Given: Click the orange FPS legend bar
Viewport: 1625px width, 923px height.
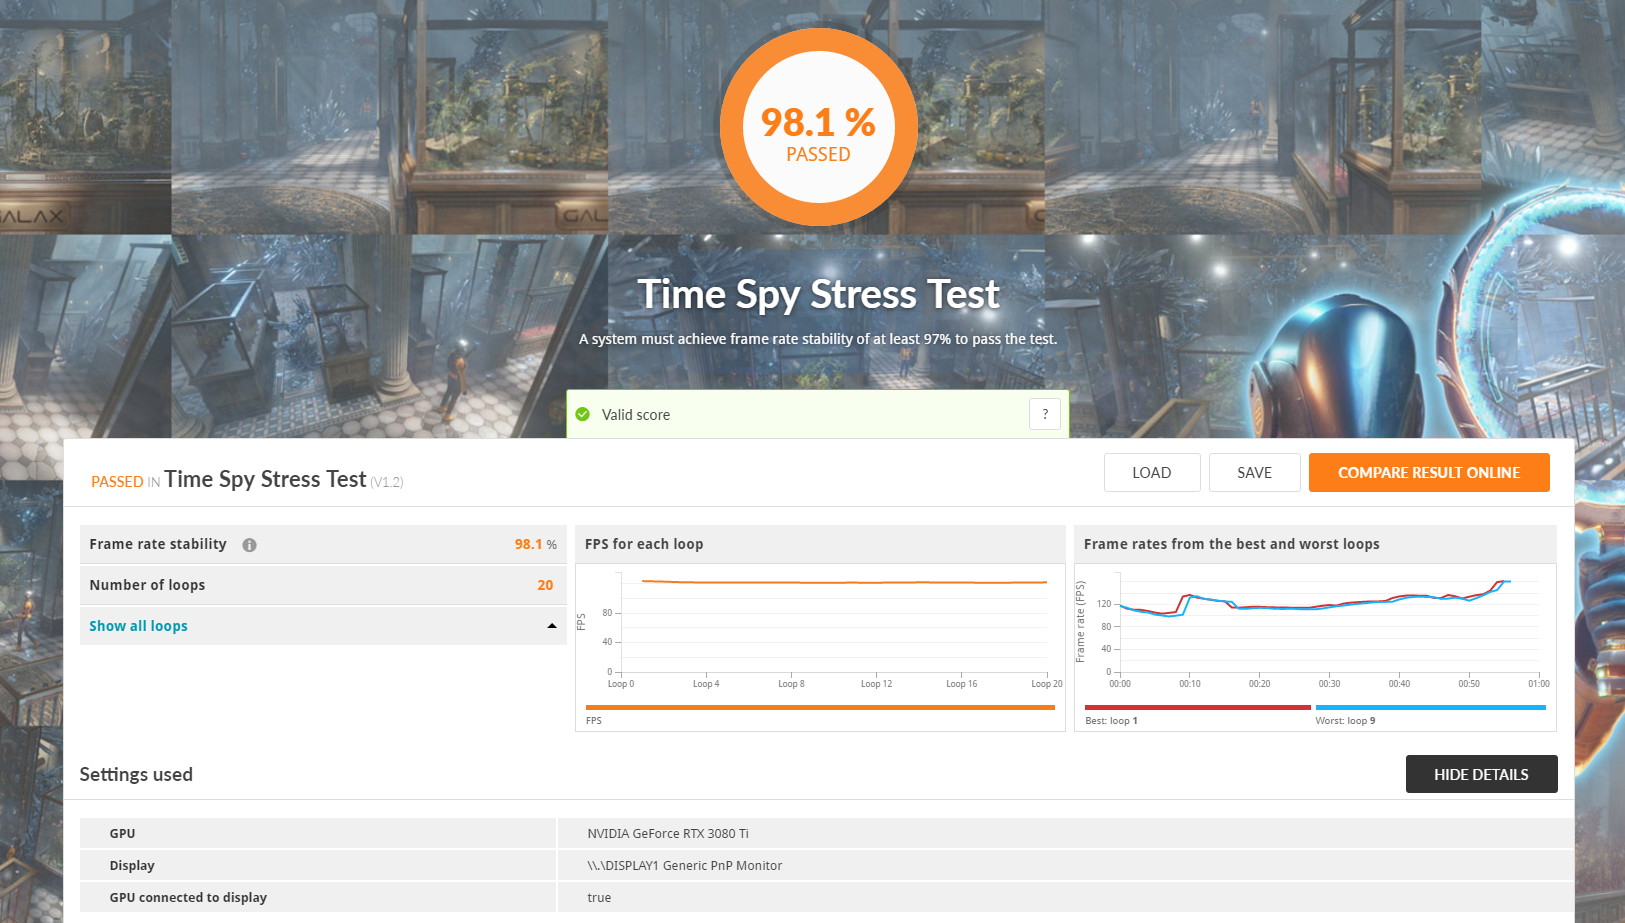Looking at the screenshot, I should 820,707.
